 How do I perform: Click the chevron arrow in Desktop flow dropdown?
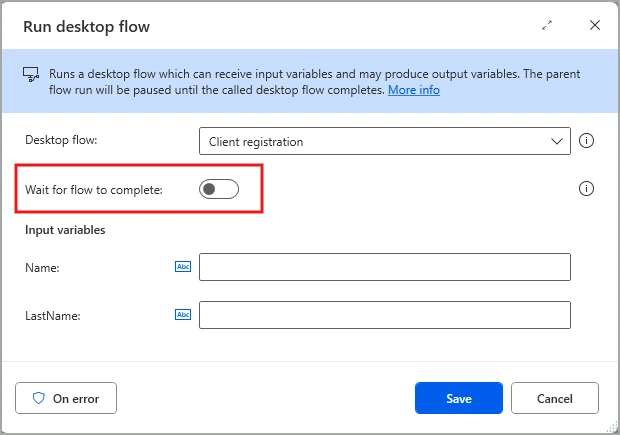coord(558,141)
